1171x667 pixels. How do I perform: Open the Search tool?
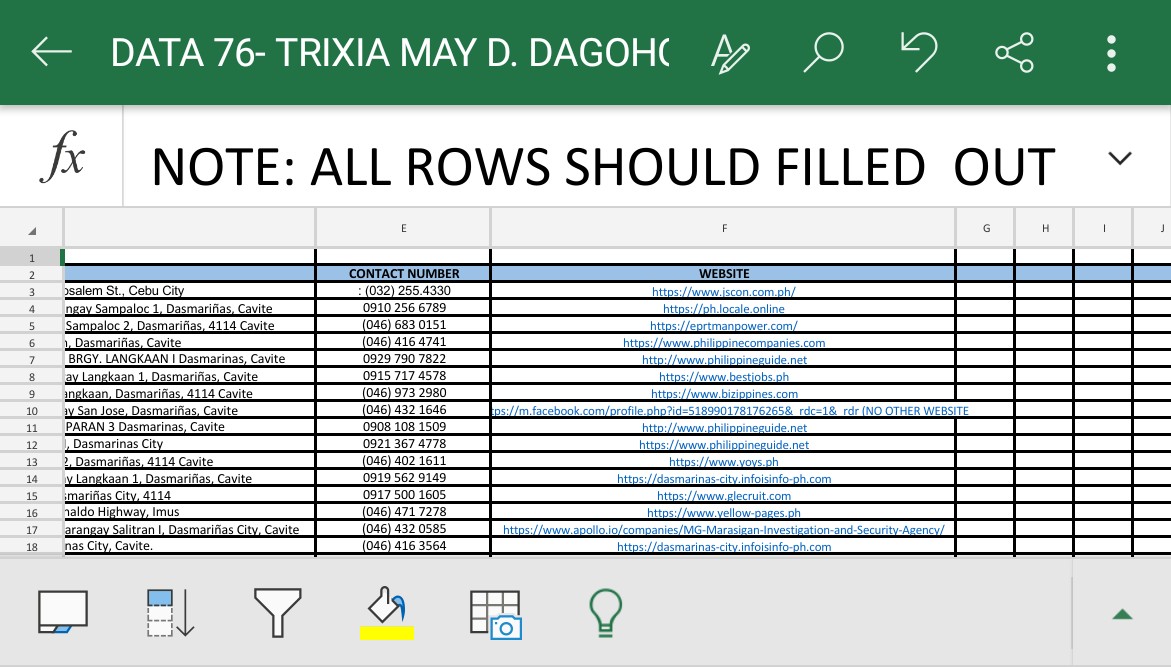[x=822, y=52]
